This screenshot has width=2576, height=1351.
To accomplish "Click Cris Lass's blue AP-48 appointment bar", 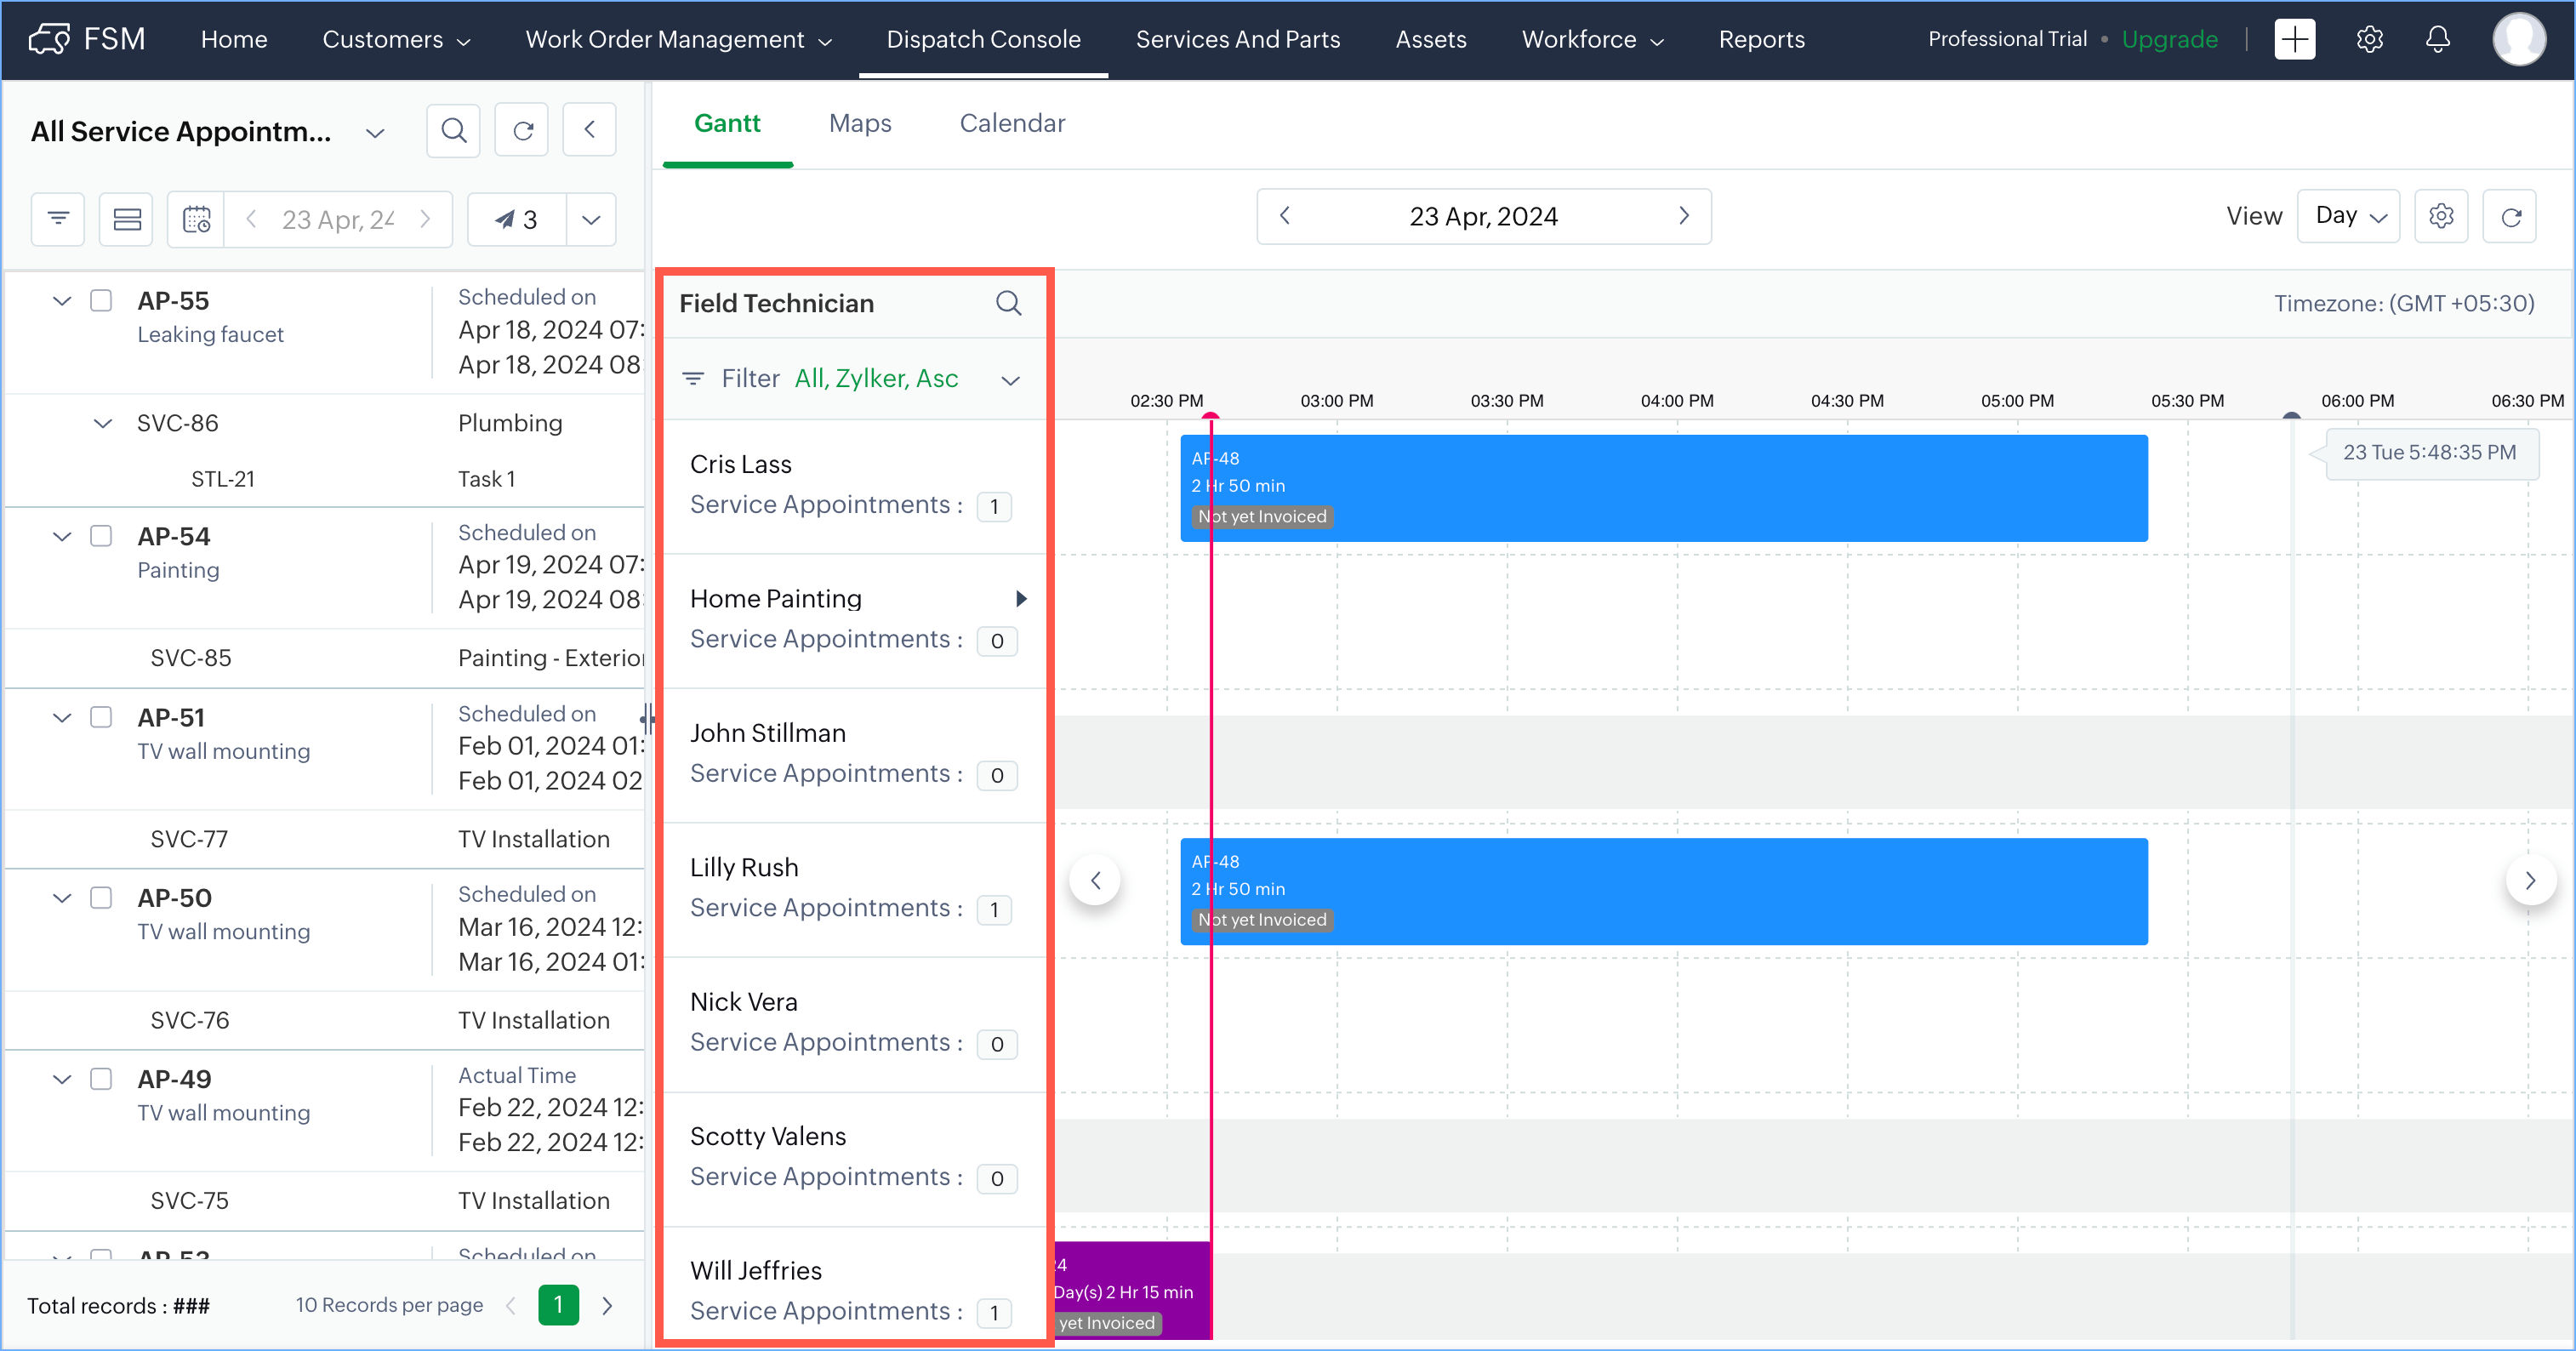I will click(x=1700, y=487).
